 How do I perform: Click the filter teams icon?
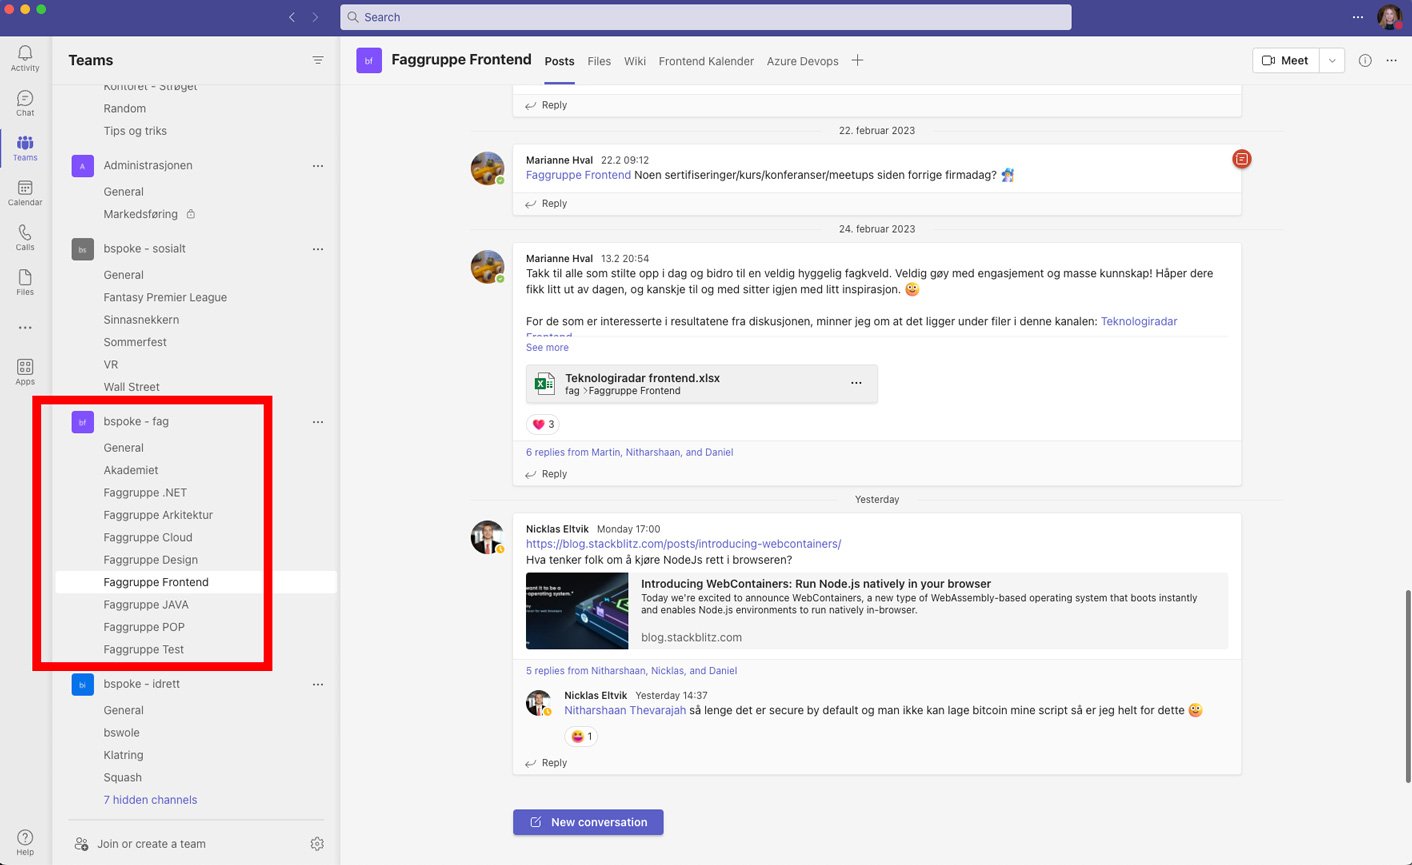pyautogui.click(x=318, y=60)
